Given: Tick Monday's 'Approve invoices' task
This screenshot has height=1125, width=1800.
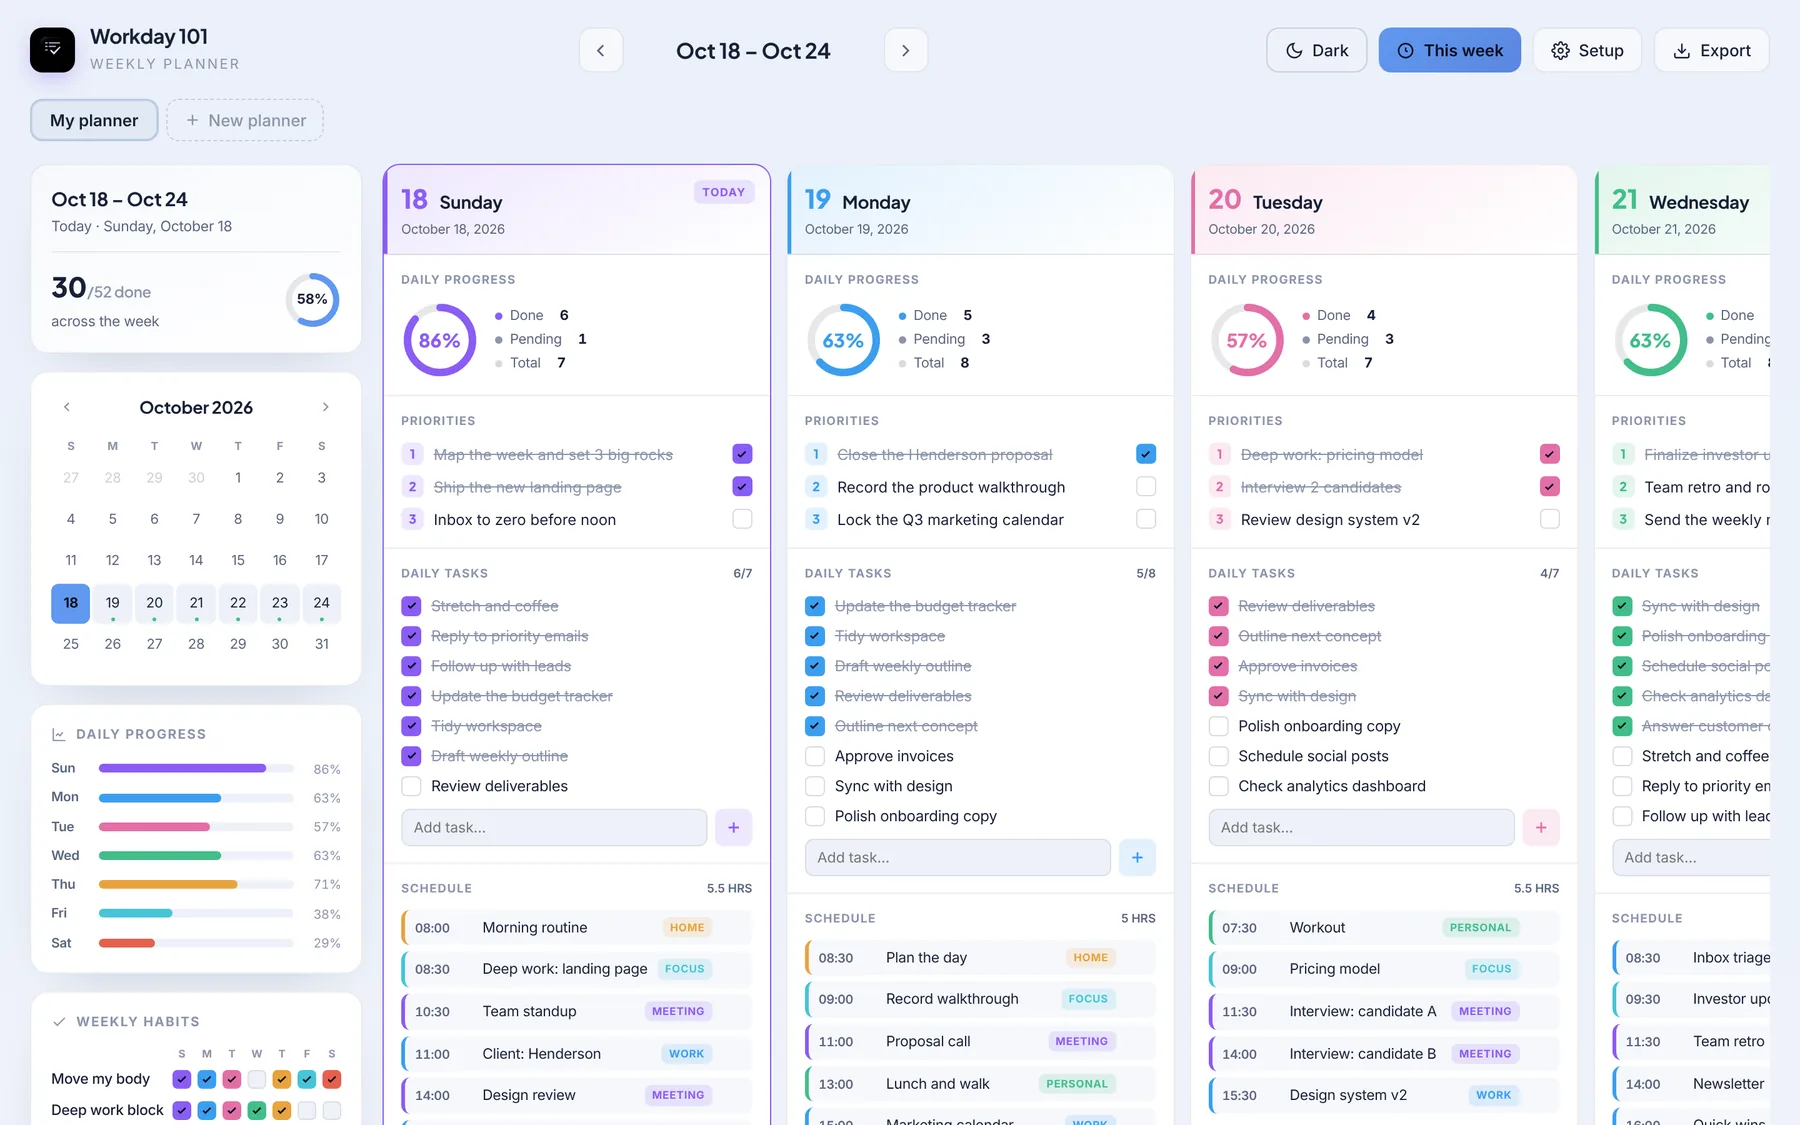Looking at the screenshot, I should coord(815,756).
